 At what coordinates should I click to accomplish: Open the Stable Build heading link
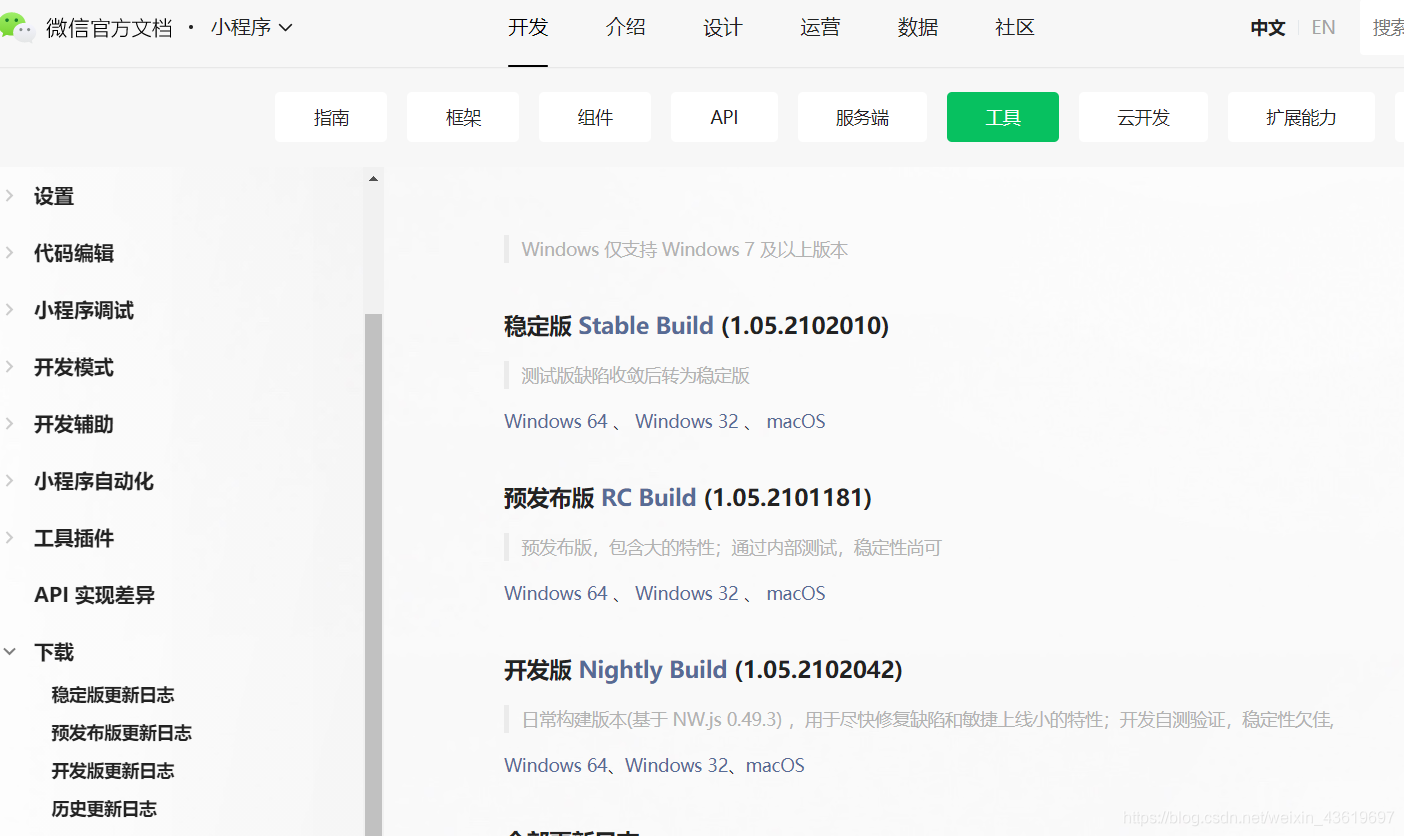pos(646,326)
